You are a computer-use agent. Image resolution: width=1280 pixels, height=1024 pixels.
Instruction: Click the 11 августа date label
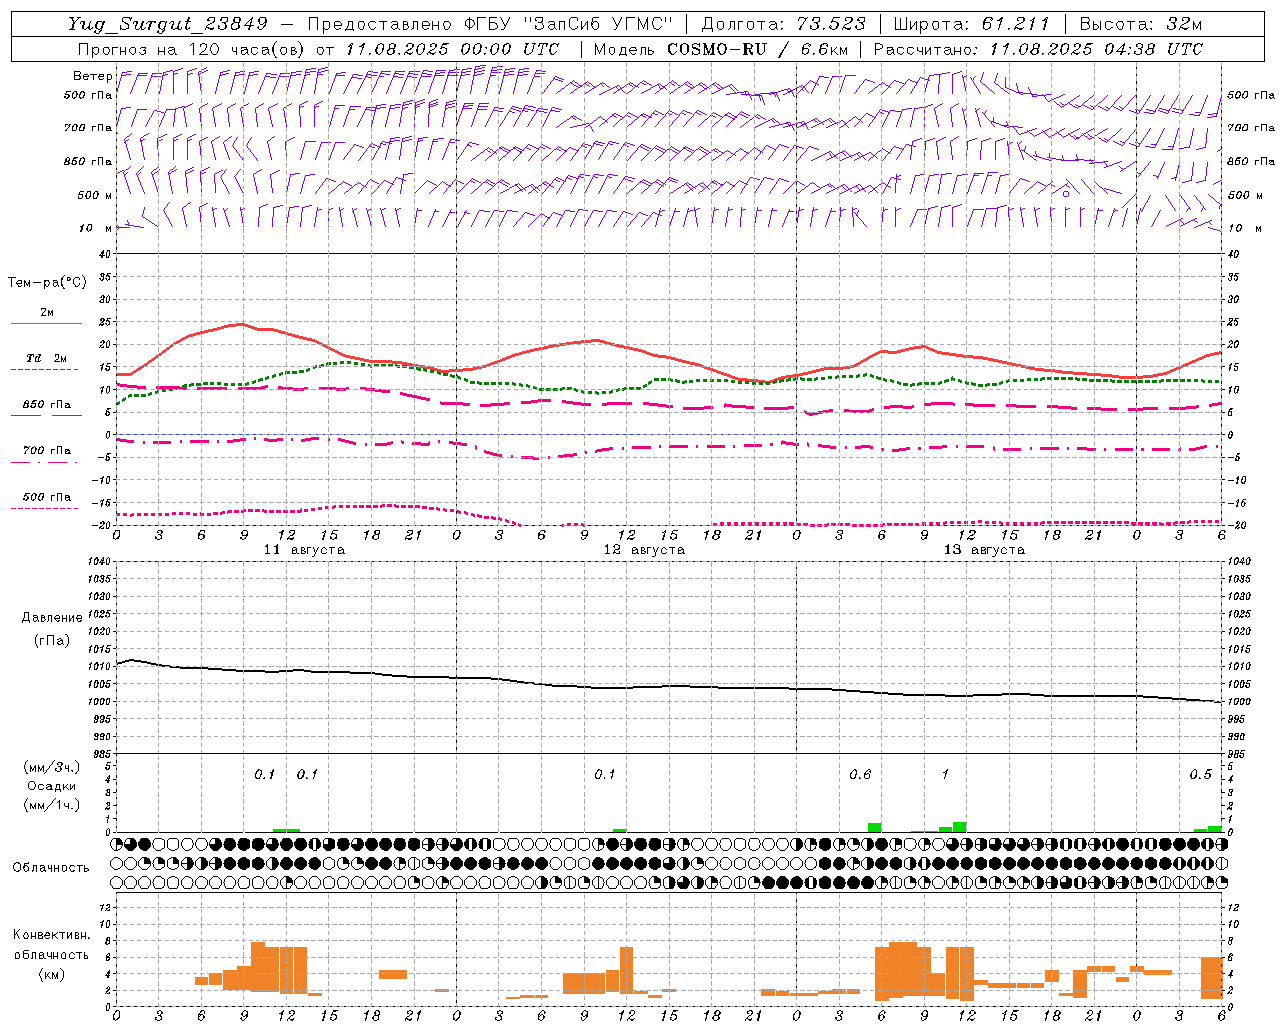pyautogui.click(x=304, y=550)
